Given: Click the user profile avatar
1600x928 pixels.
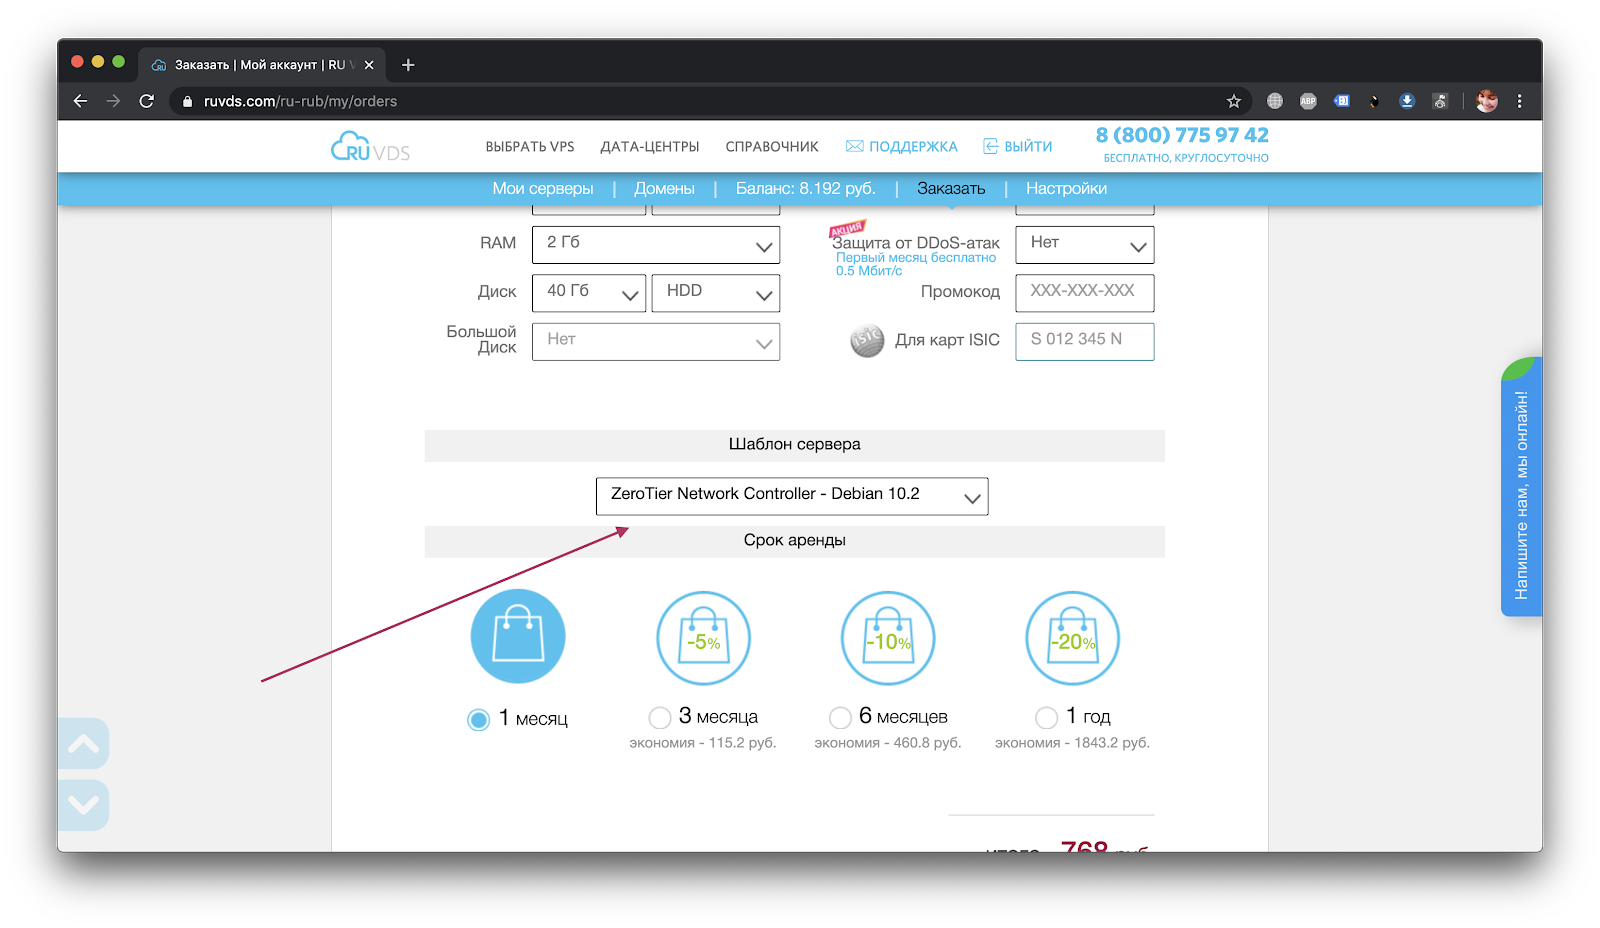Looking at the screenshot, I should coord(1487,101).
